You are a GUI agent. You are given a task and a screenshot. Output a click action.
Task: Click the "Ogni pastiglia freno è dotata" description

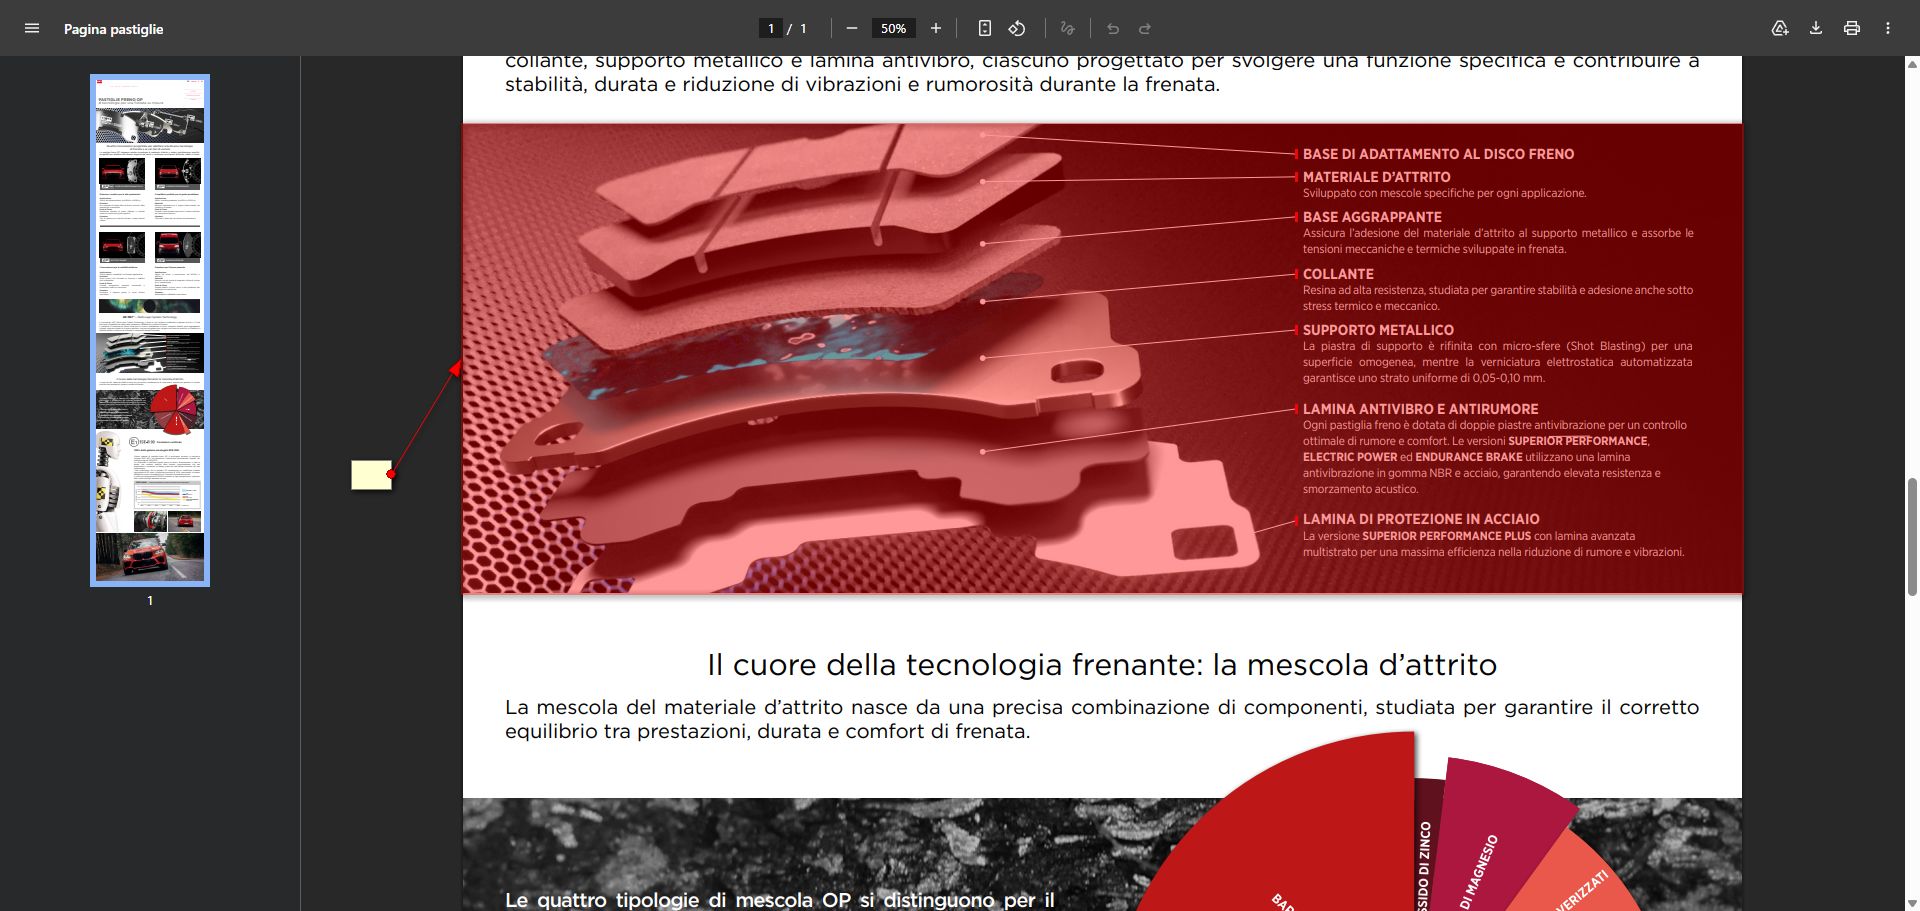coord(1495,457)
